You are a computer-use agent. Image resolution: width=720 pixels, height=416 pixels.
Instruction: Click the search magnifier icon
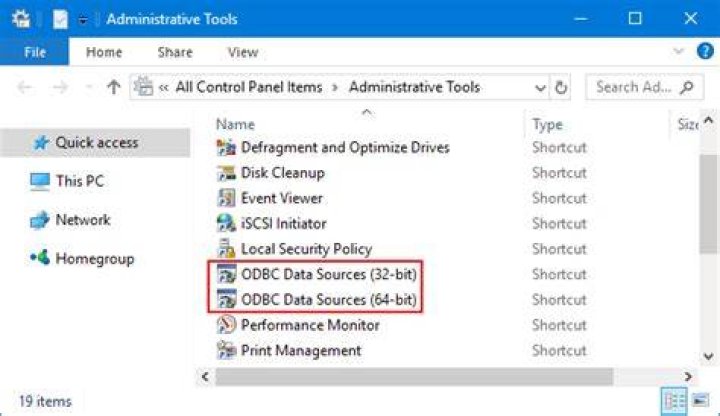[x=687, y=87]
